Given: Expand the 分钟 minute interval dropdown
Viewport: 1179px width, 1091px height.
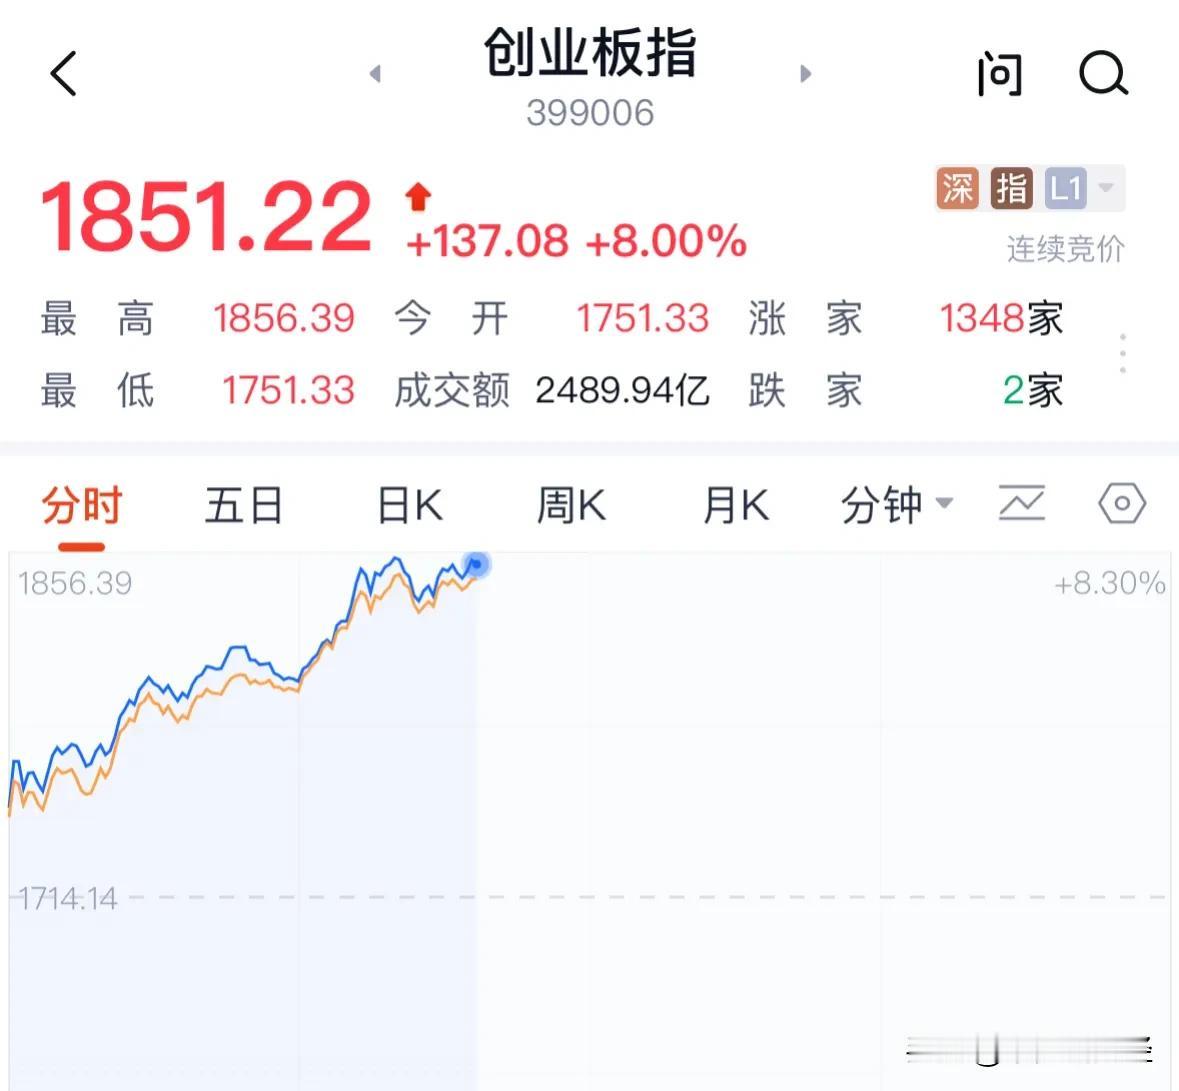Looking at the screenshot, I should click(895, 504).
